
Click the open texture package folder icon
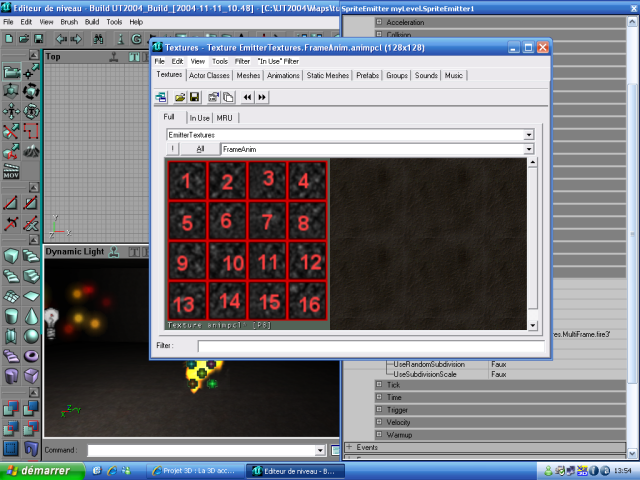[180, 97]
